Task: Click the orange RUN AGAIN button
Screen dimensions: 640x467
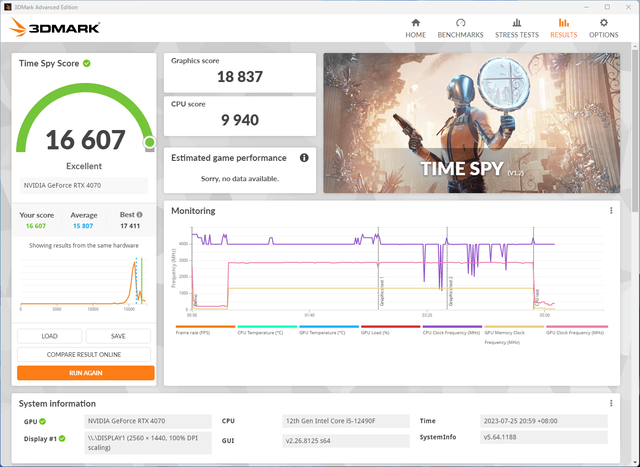Action: 86,373
